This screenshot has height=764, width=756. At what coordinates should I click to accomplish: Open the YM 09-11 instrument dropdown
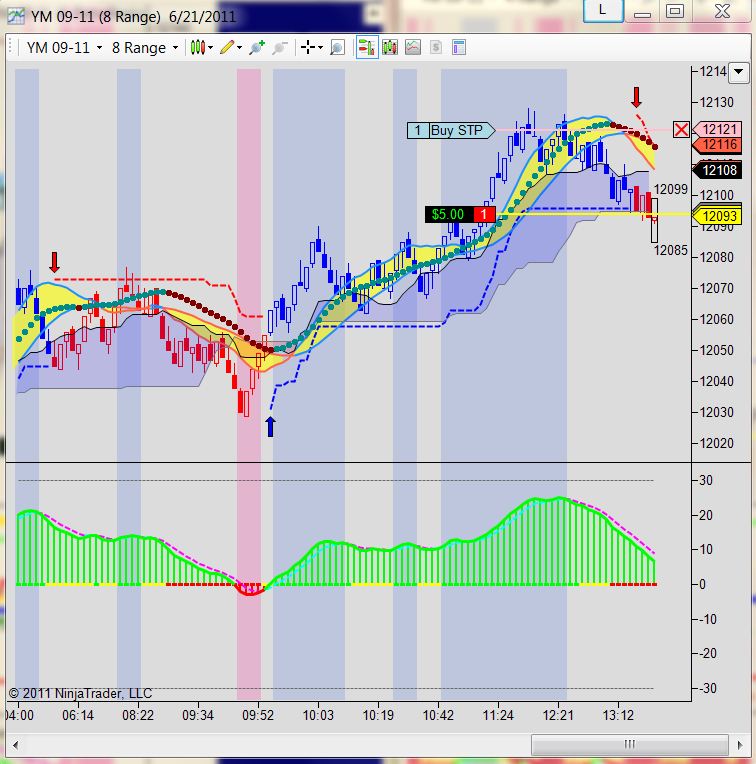[64, 48]
